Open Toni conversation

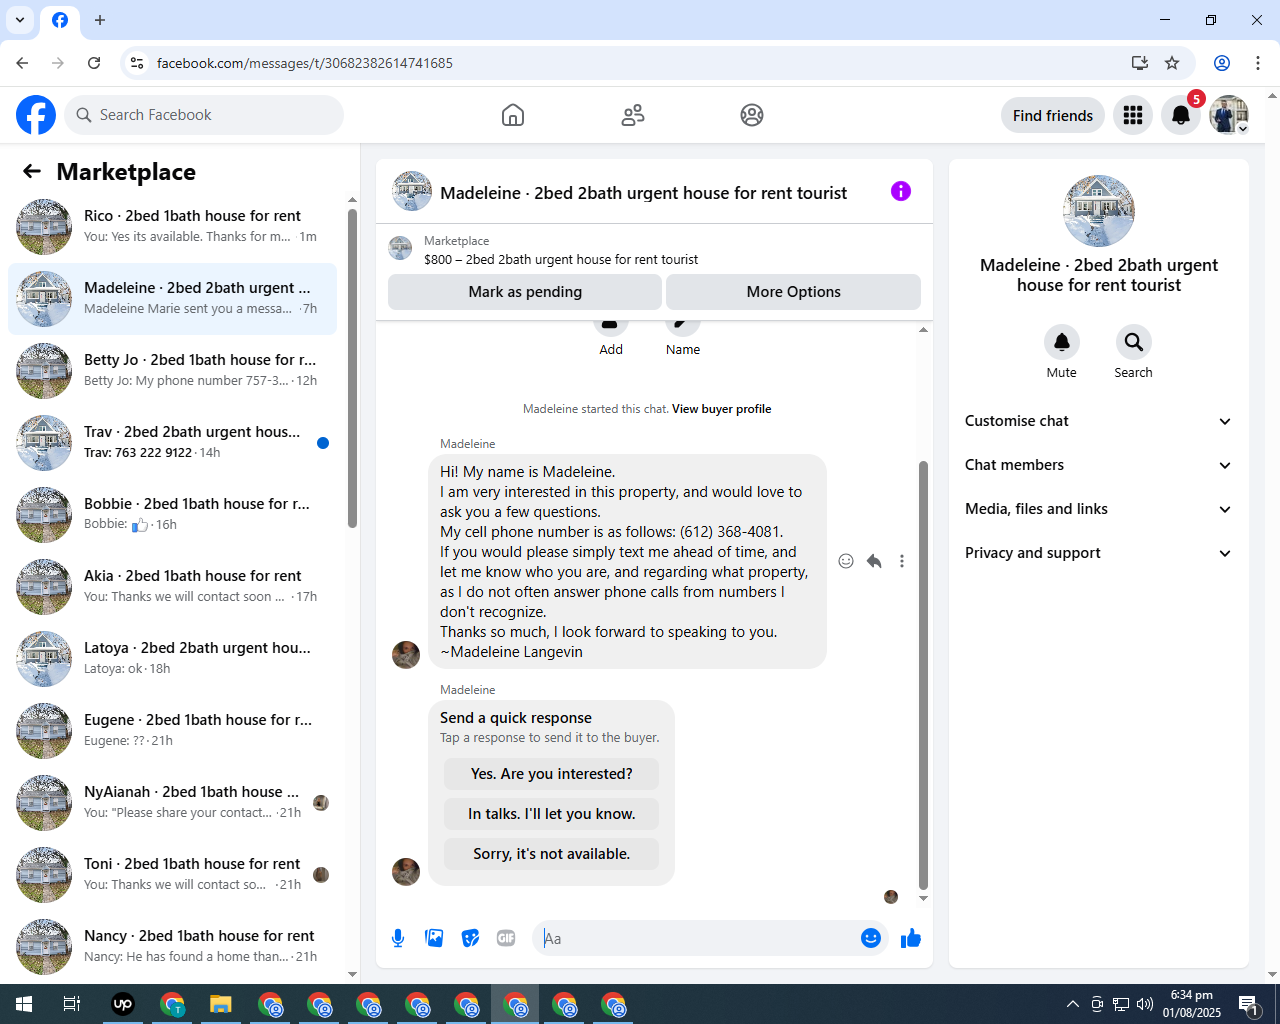click(172, 875)
